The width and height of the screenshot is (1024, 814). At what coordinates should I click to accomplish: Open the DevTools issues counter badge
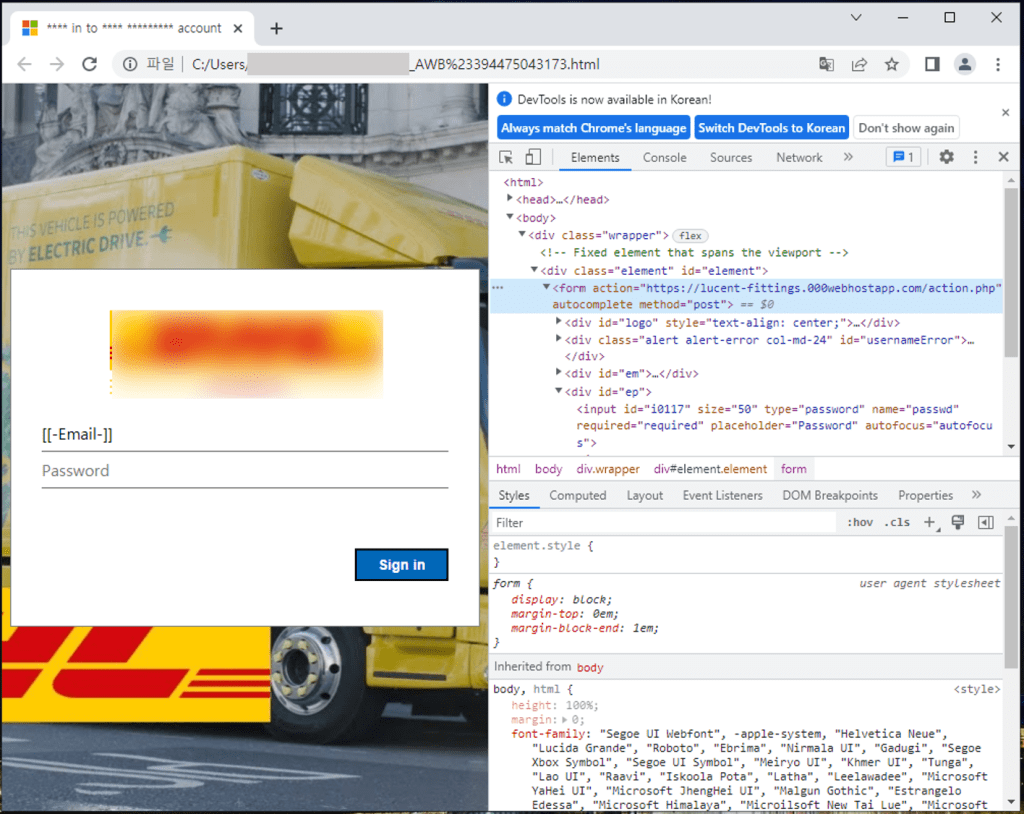[x=903, y=157]
